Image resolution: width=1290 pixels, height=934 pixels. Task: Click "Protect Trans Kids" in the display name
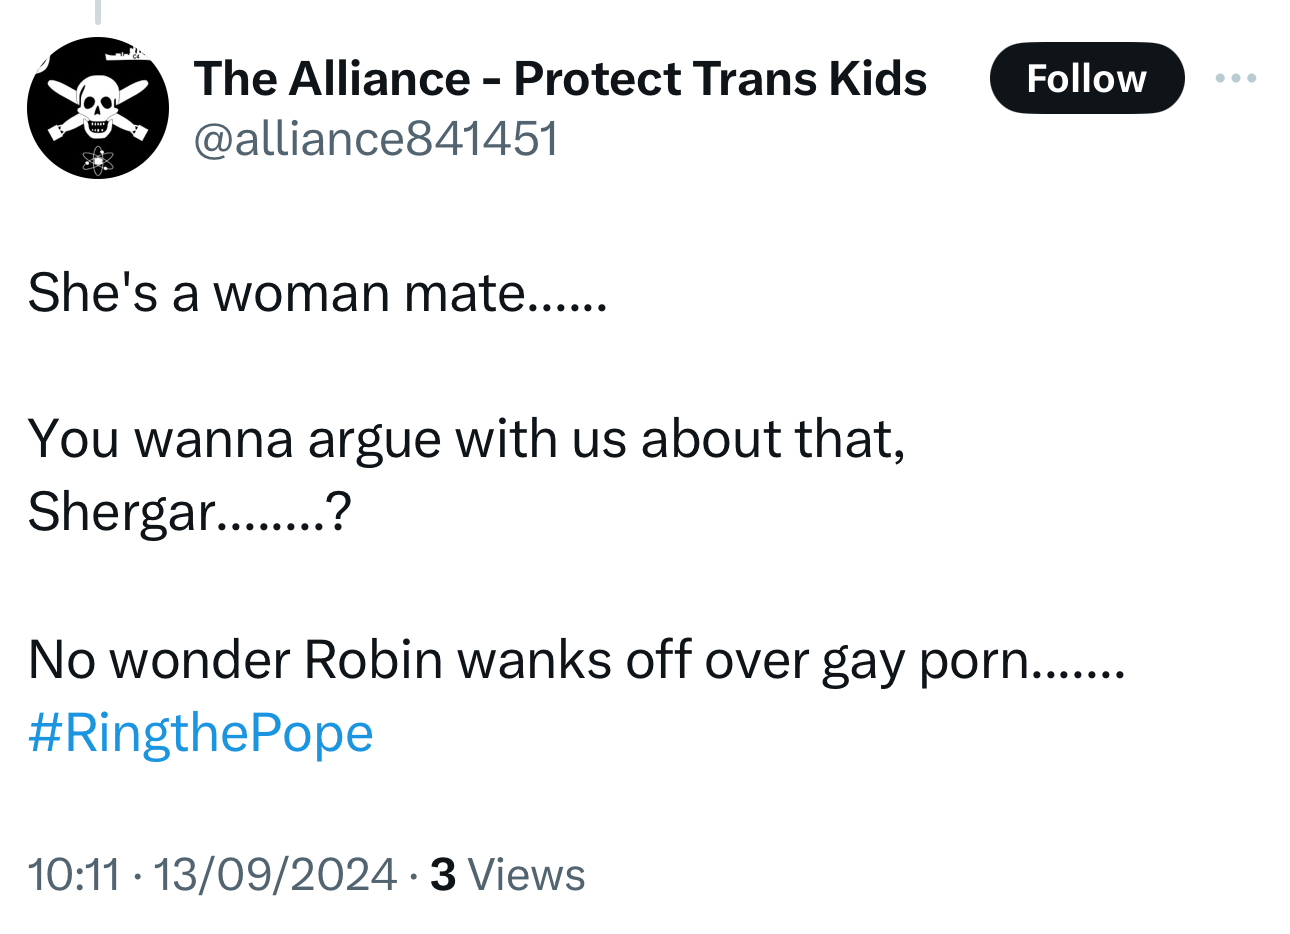point(720,78)
